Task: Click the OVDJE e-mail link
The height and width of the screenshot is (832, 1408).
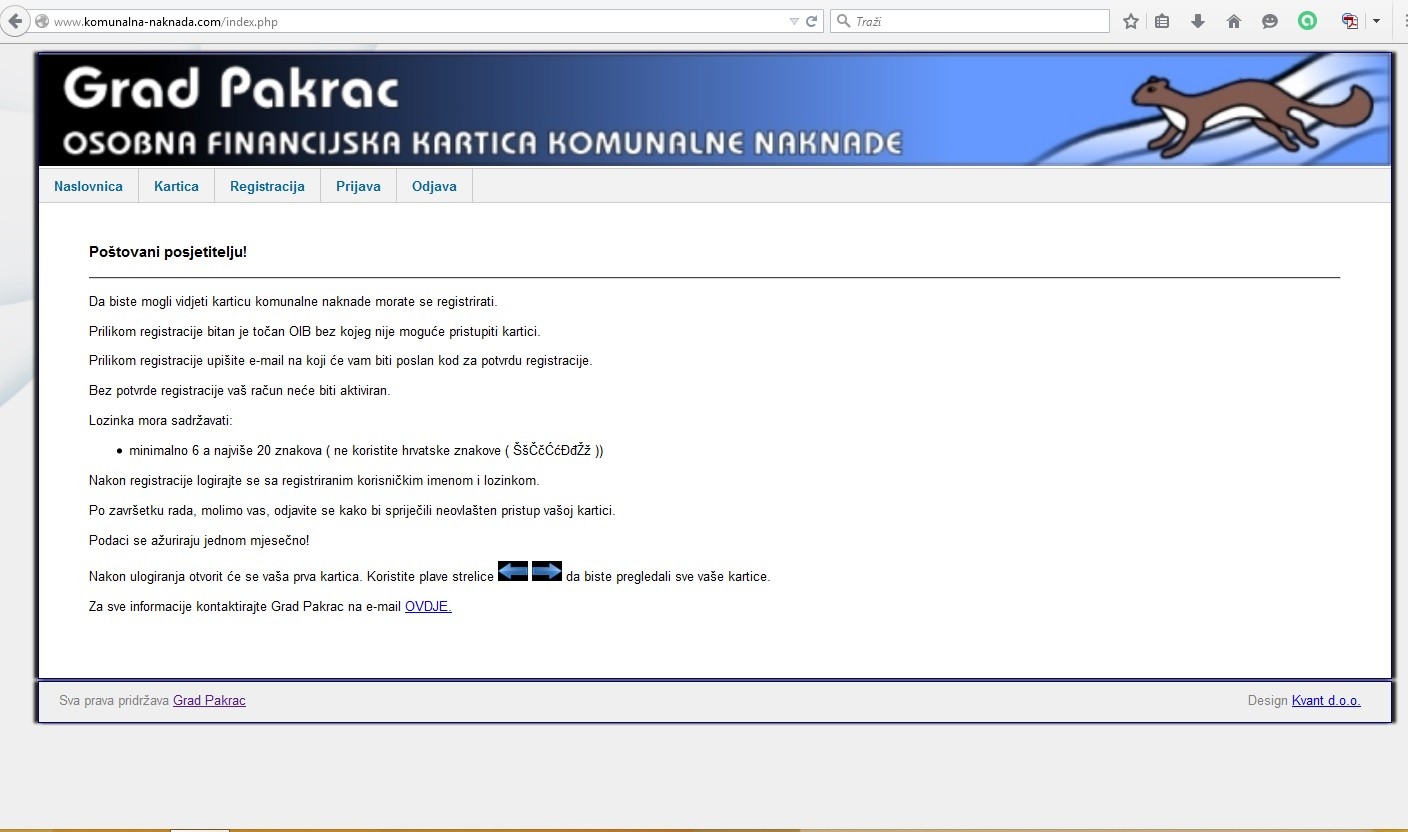Action: coord(428,606)
